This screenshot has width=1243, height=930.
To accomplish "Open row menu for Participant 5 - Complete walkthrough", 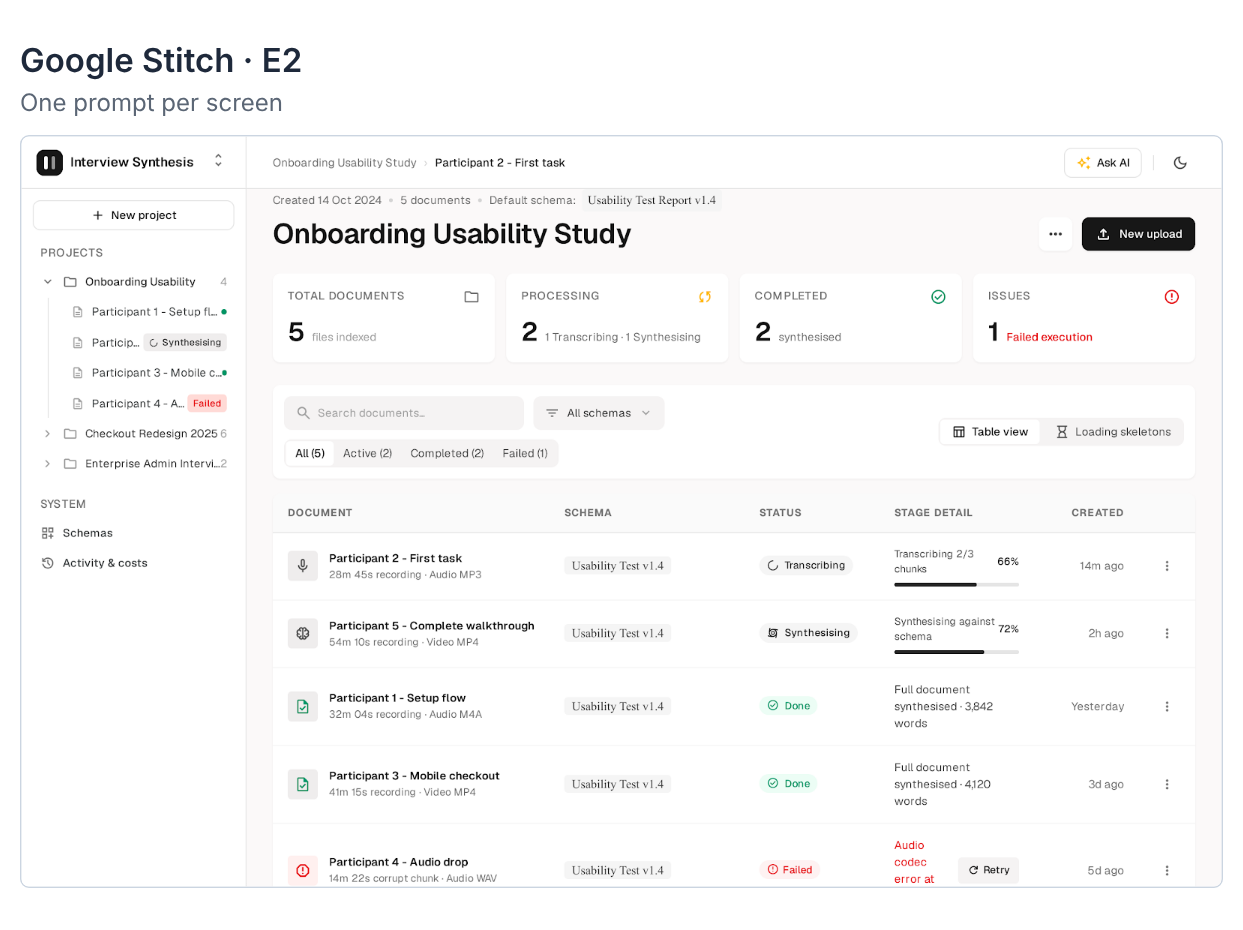I will point(1166,633).
